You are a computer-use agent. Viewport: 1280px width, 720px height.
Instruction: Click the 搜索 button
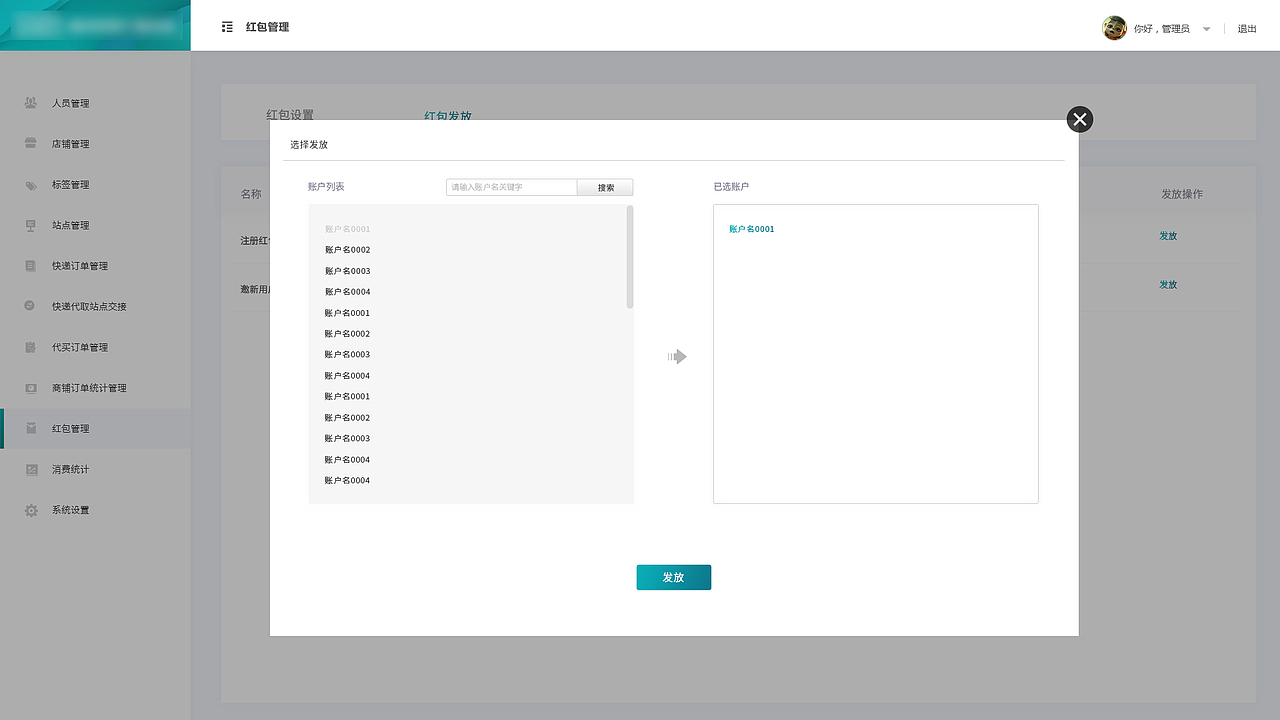[x=606, y=187]
